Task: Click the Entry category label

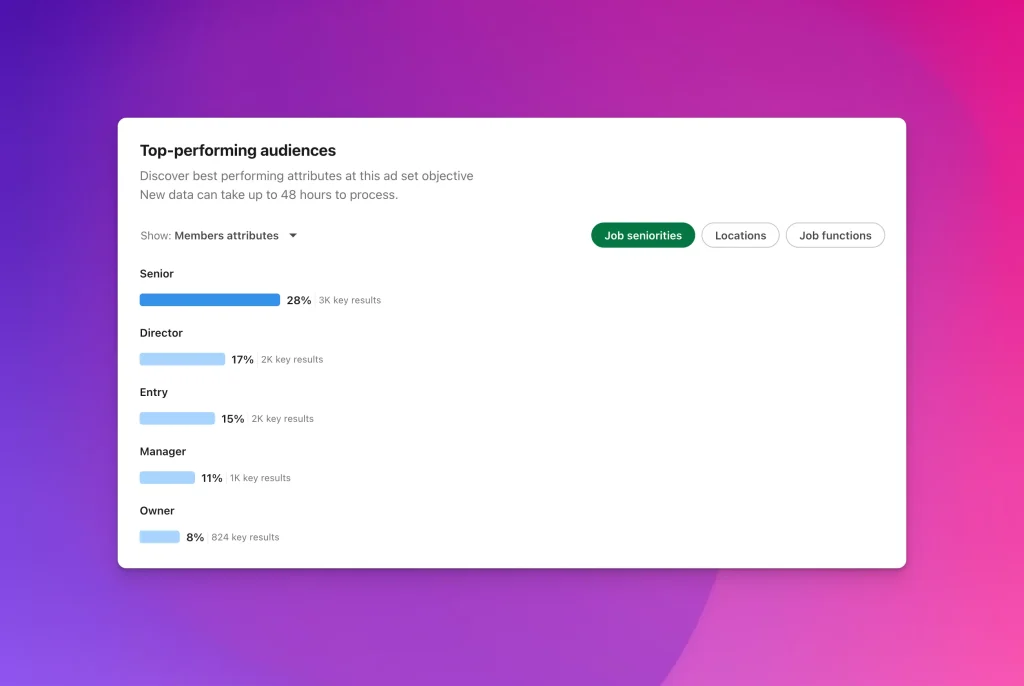Action: 153,392
